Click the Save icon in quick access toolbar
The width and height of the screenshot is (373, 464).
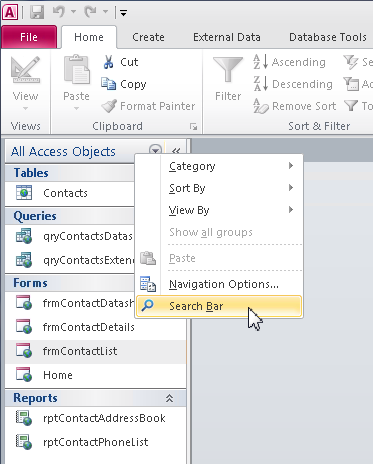click(37, 12)
